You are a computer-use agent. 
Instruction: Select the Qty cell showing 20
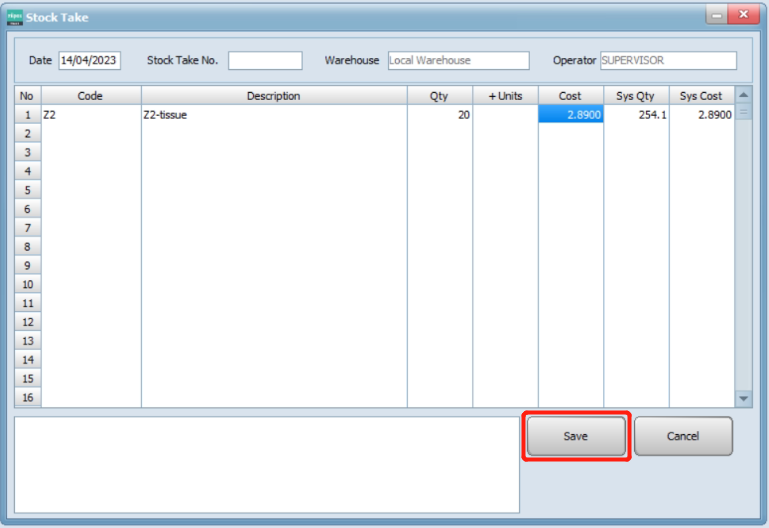coord(439,115)
